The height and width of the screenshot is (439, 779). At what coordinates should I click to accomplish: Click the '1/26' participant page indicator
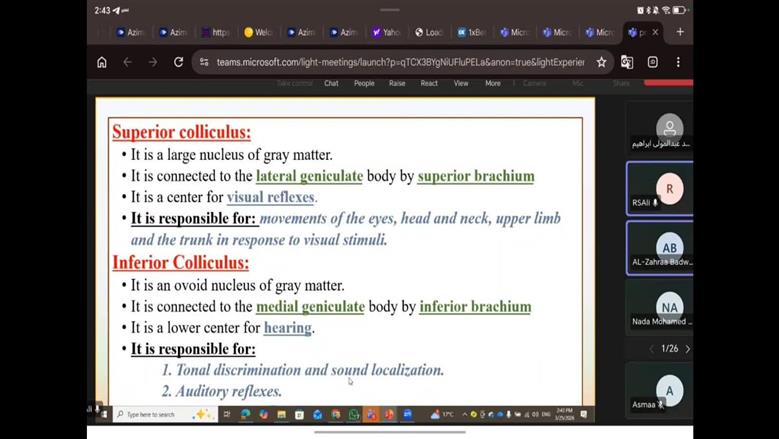669,349
